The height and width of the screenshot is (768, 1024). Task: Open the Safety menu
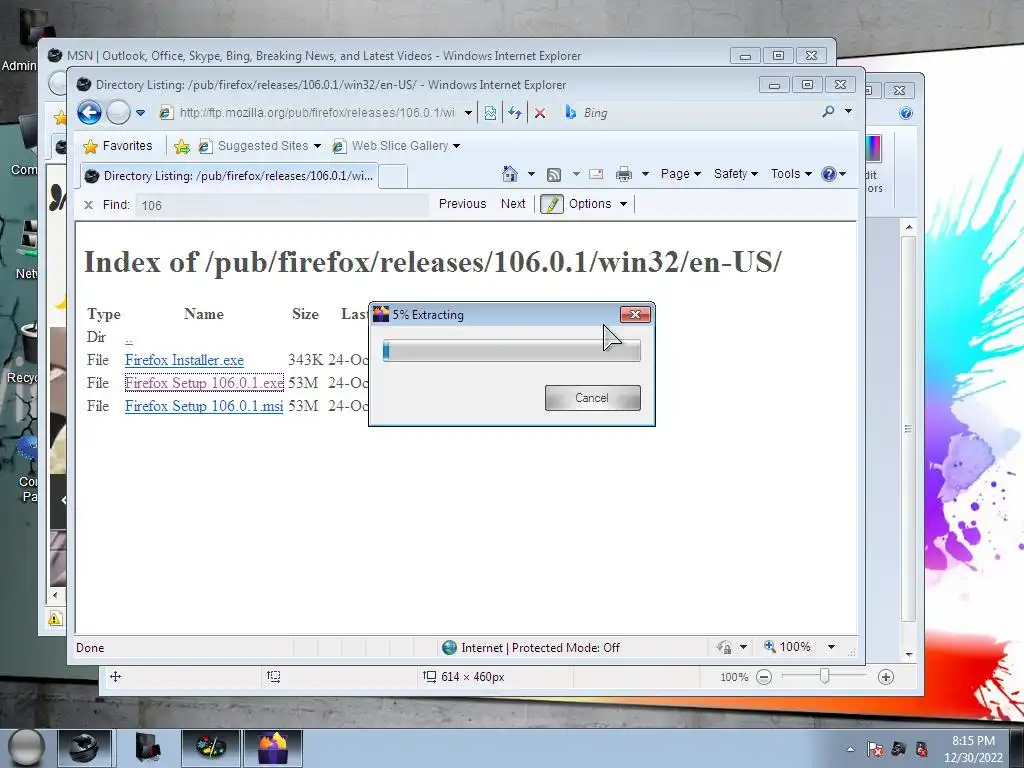(x=735, y=174)
